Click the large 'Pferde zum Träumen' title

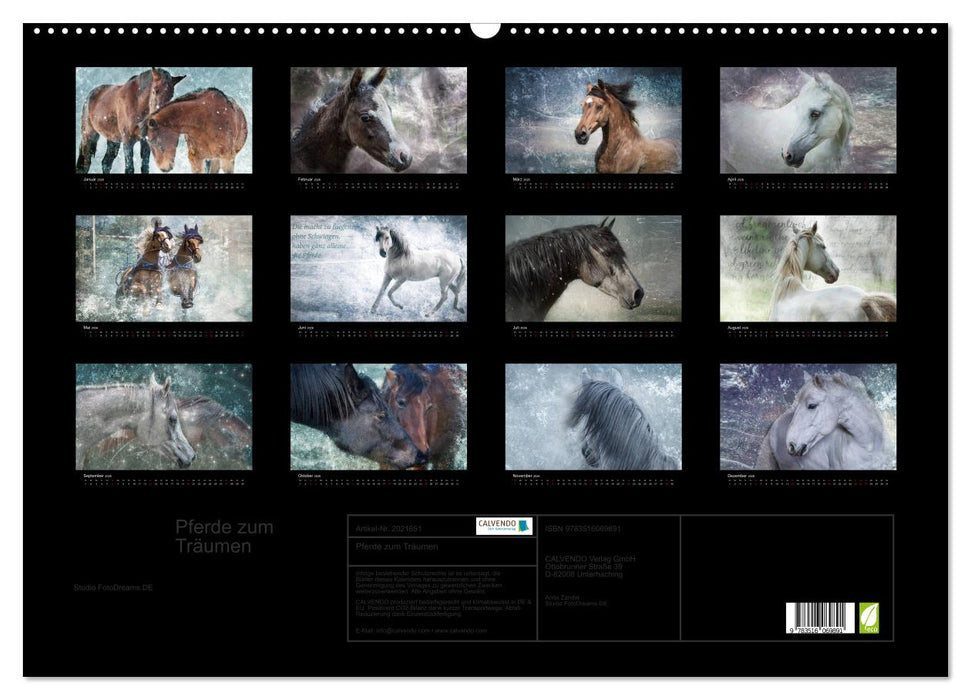pyautogui.click(x=224, y=537)
